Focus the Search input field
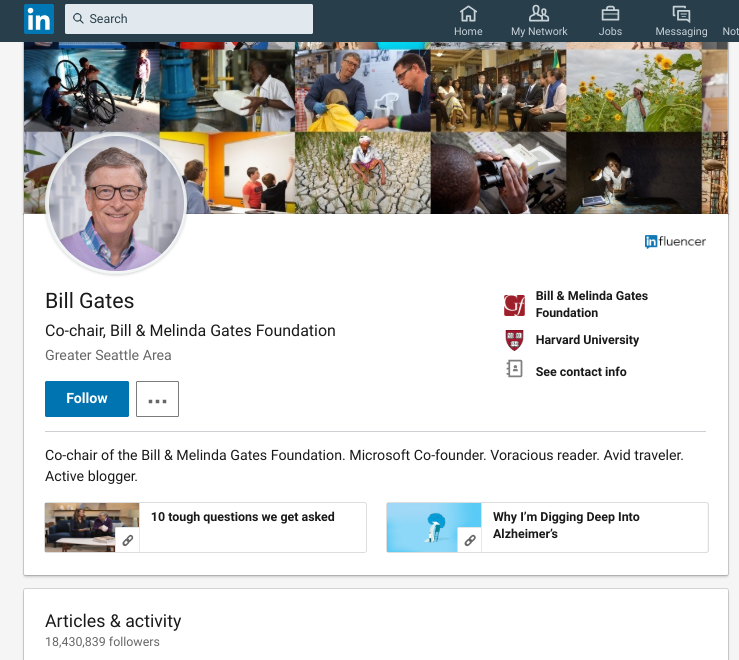 (x=189, y=19)
